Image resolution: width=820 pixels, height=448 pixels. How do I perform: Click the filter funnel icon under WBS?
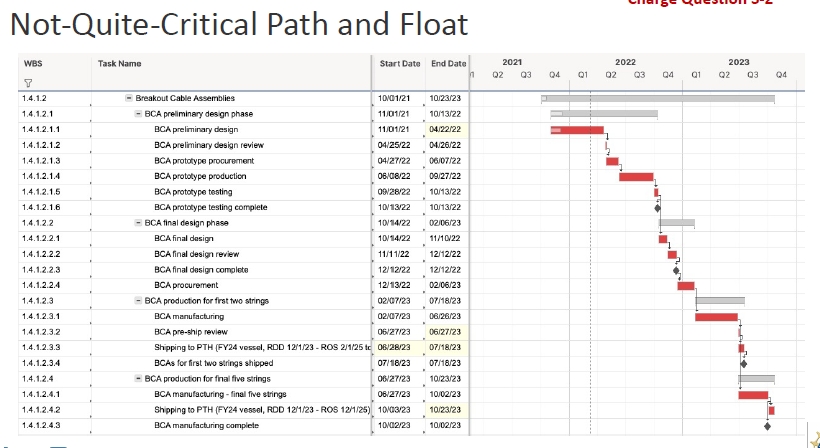pyautogui.click(x=28, y=83)
